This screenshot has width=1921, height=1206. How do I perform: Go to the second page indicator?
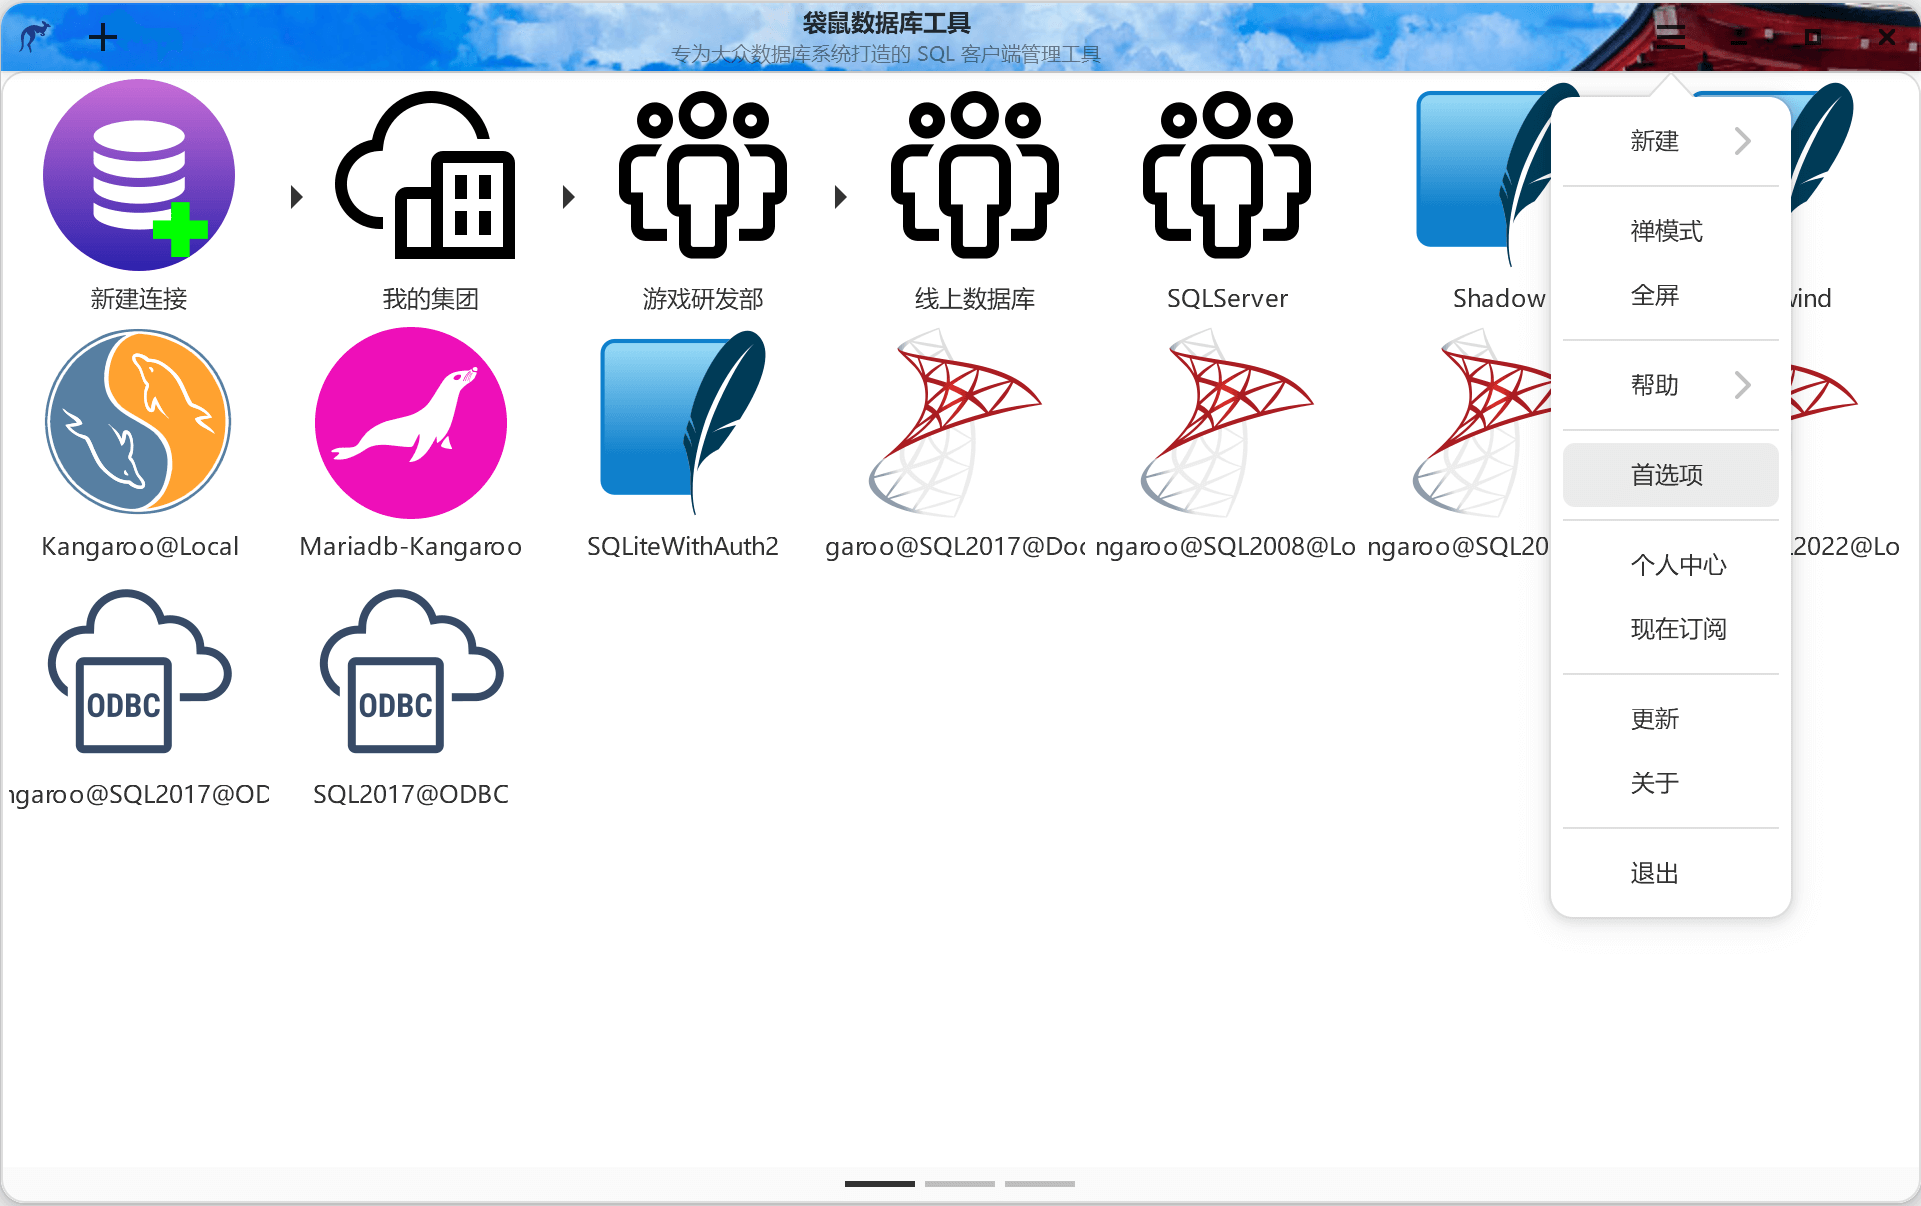[x=960, y=1183]
